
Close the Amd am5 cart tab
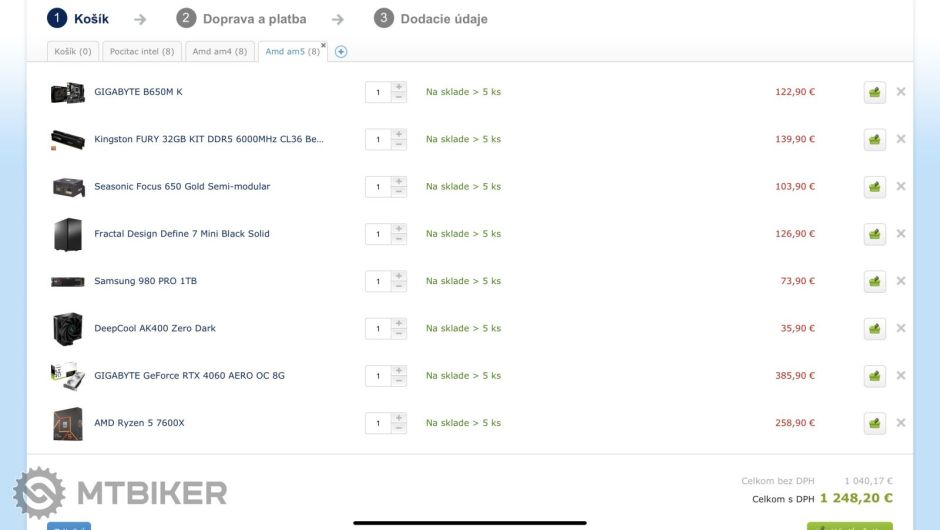tap(323, 45)
